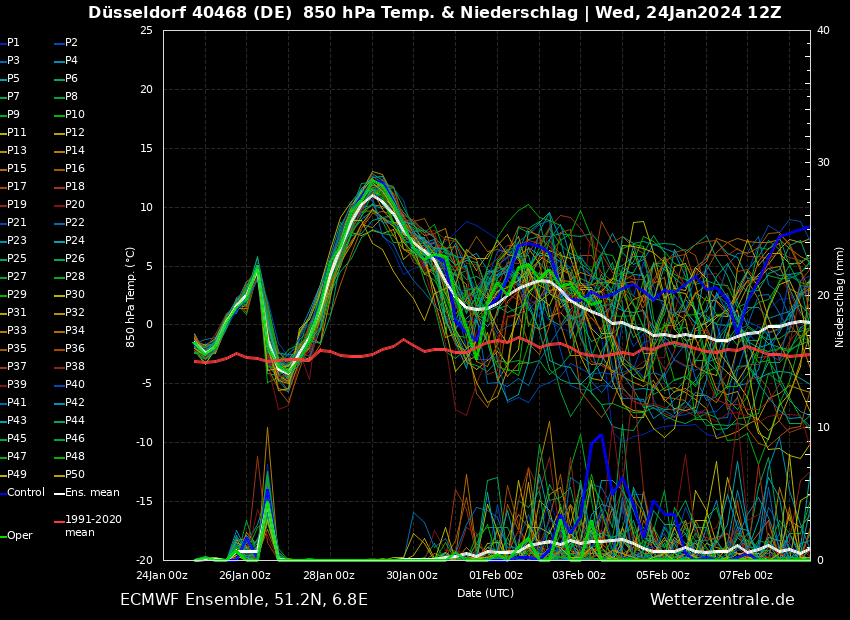Viewport: 850px width, 620px height.
Task: Click the white line swatch beside Ens. mean
Action: 59,493
